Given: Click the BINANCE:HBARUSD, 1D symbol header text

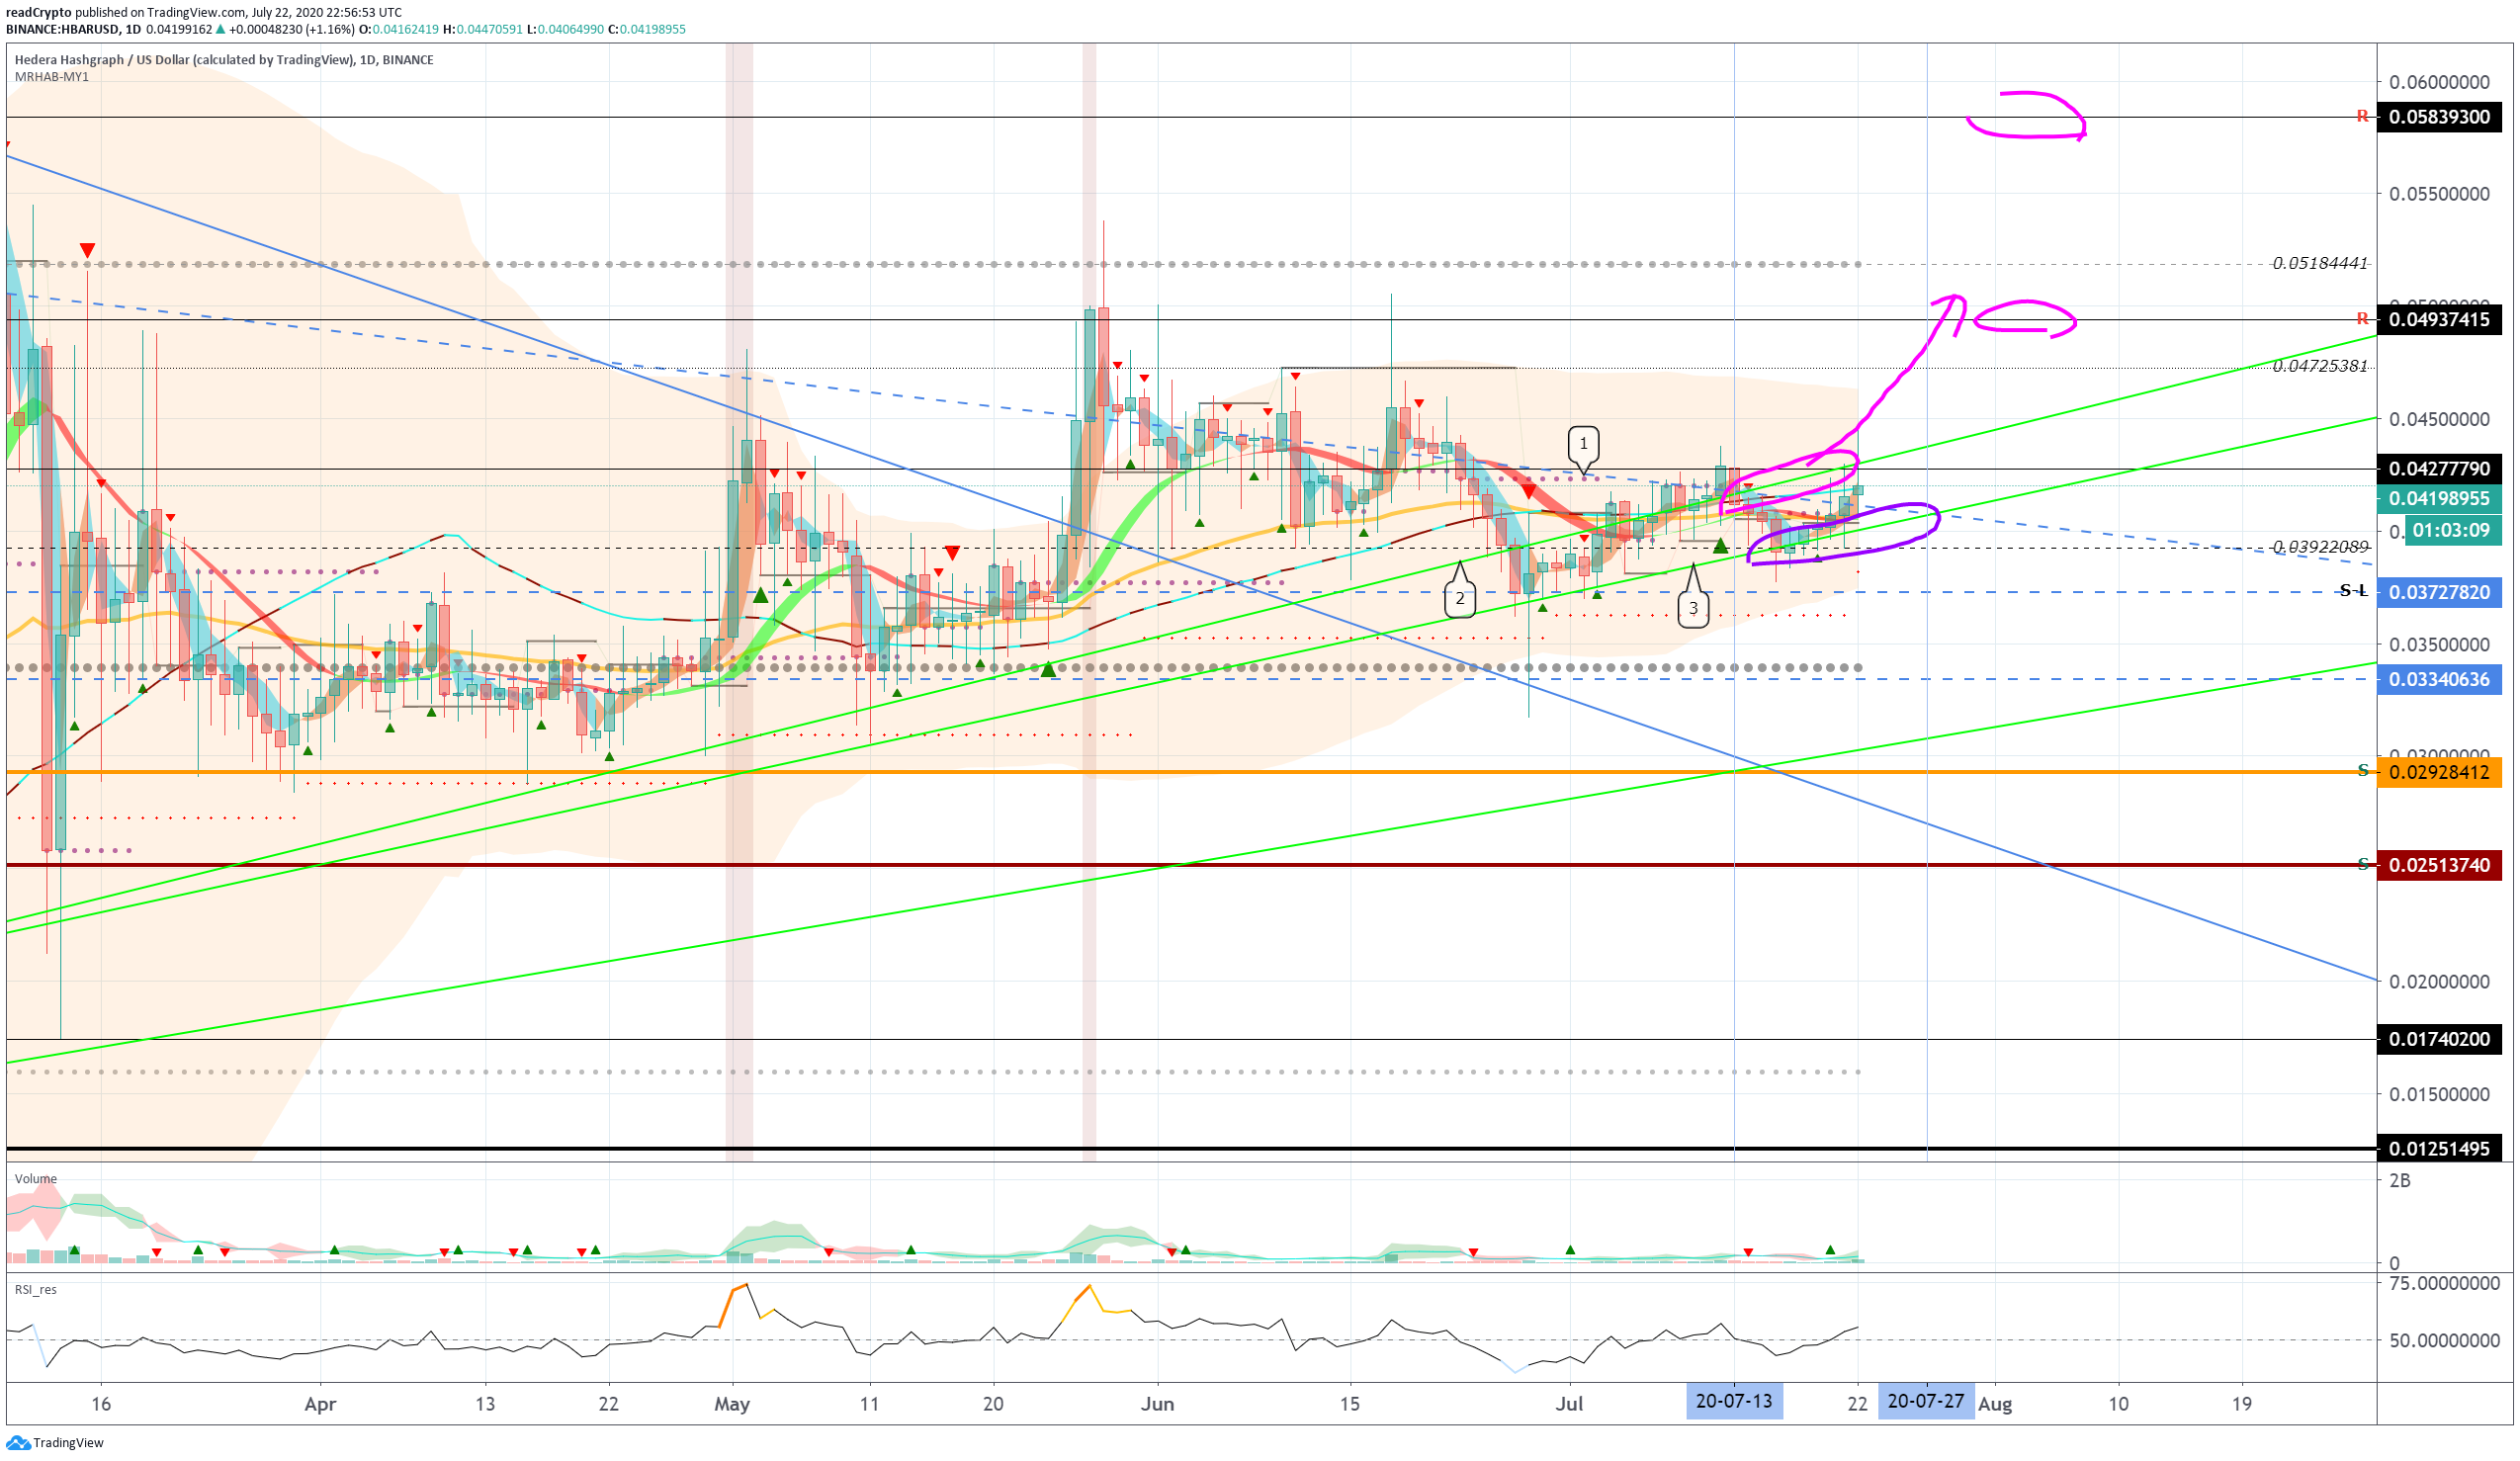Looking at the screenshot, I should [x=74, y=30].
